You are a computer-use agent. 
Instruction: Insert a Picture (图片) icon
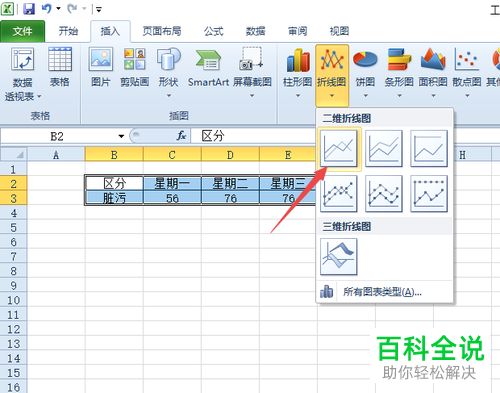tap(101, 59)
